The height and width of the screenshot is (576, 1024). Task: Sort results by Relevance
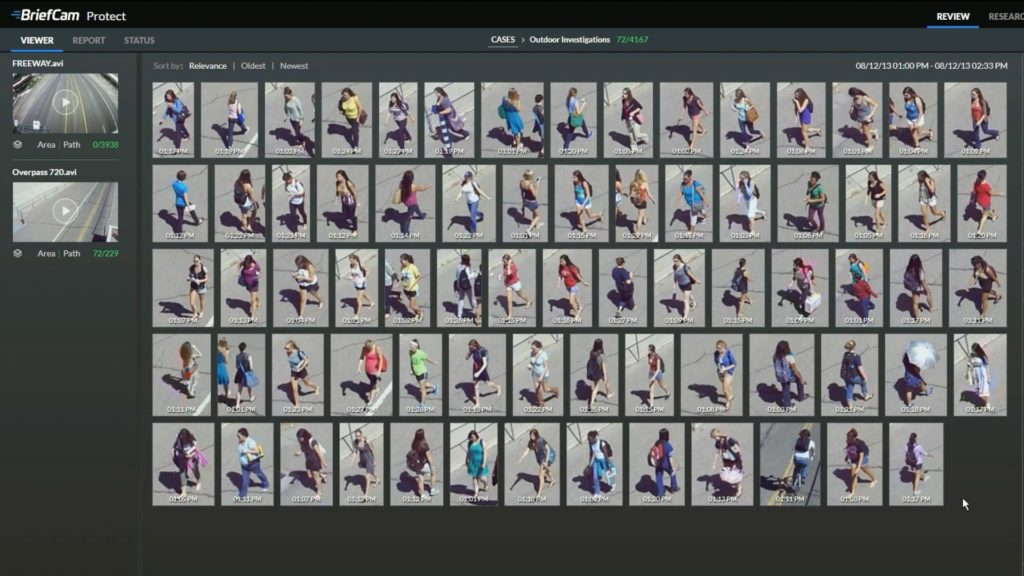(207, 66)
